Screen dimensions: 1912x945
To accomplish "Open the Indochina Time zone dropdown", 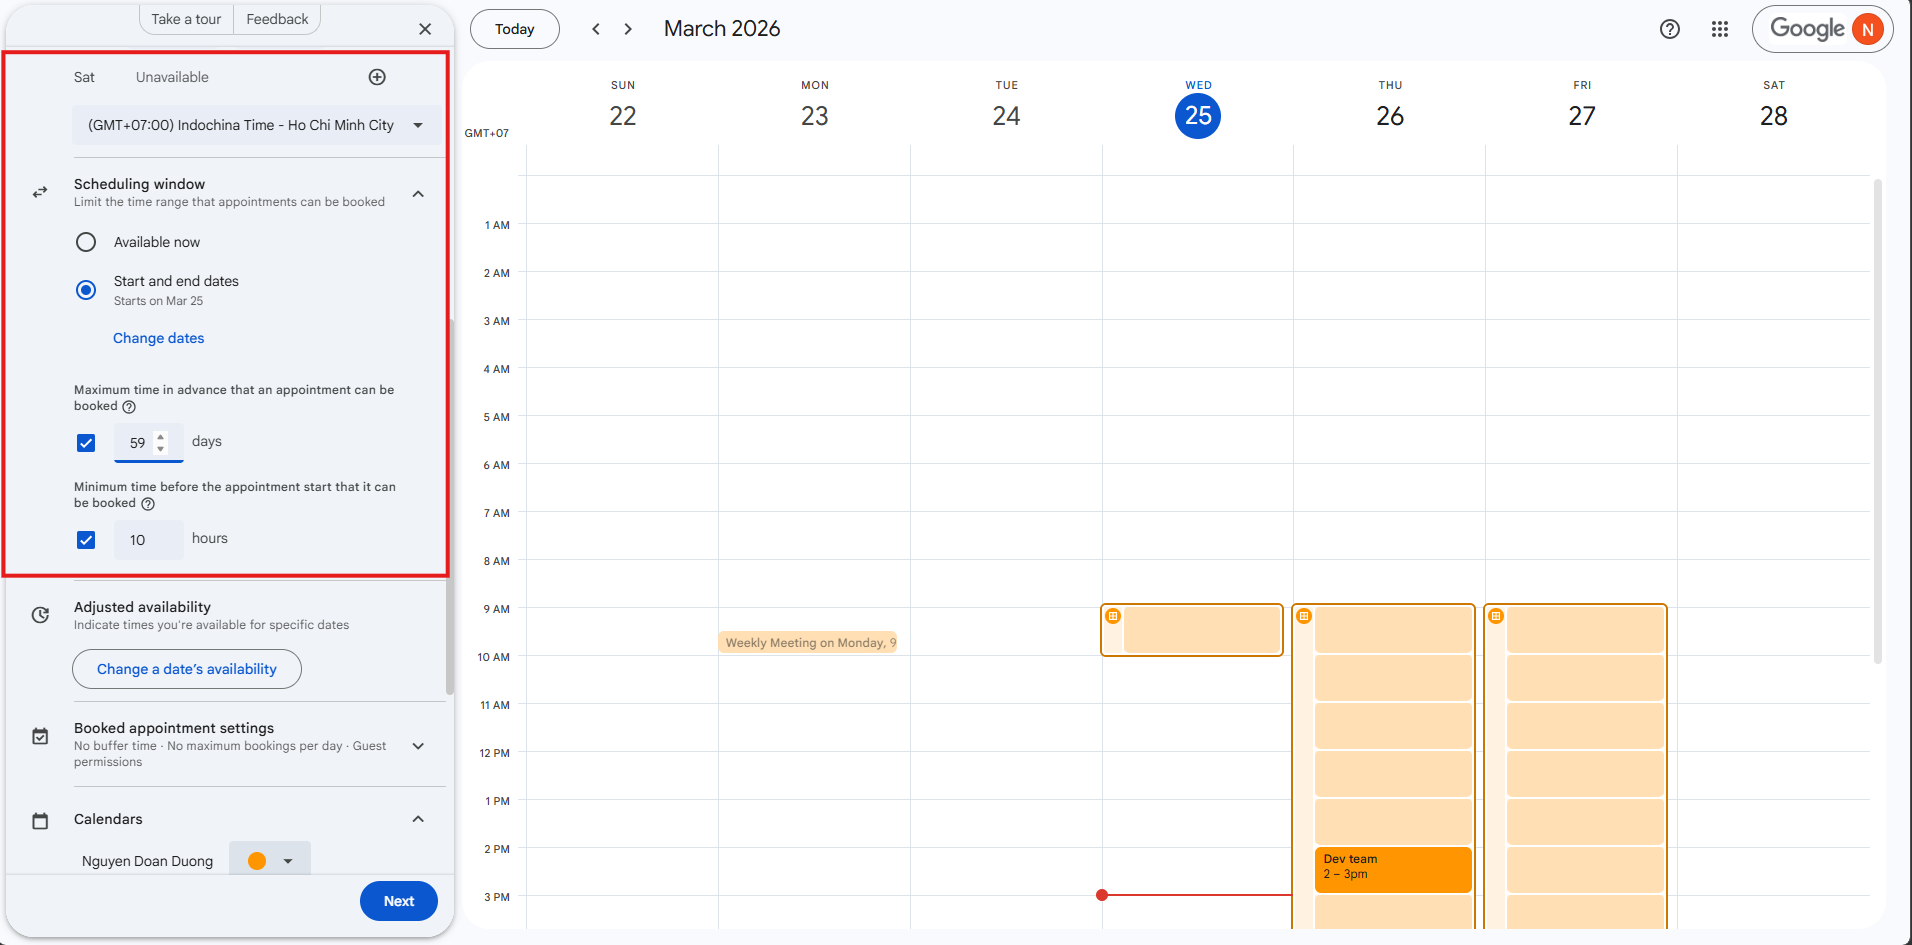I will tap(256, 125).
